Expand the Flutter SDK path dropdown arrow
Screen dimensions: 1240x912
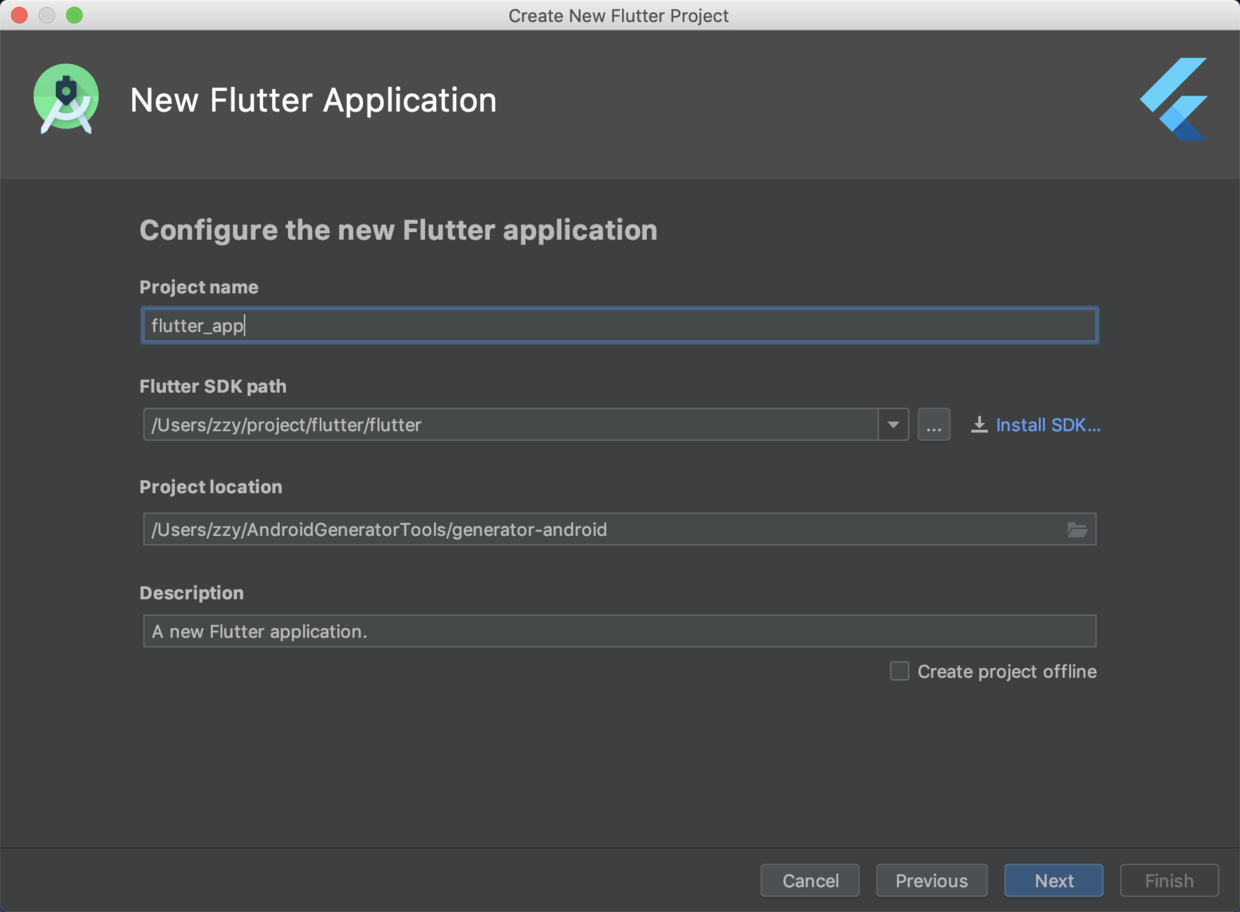click(x=893, y=425)
